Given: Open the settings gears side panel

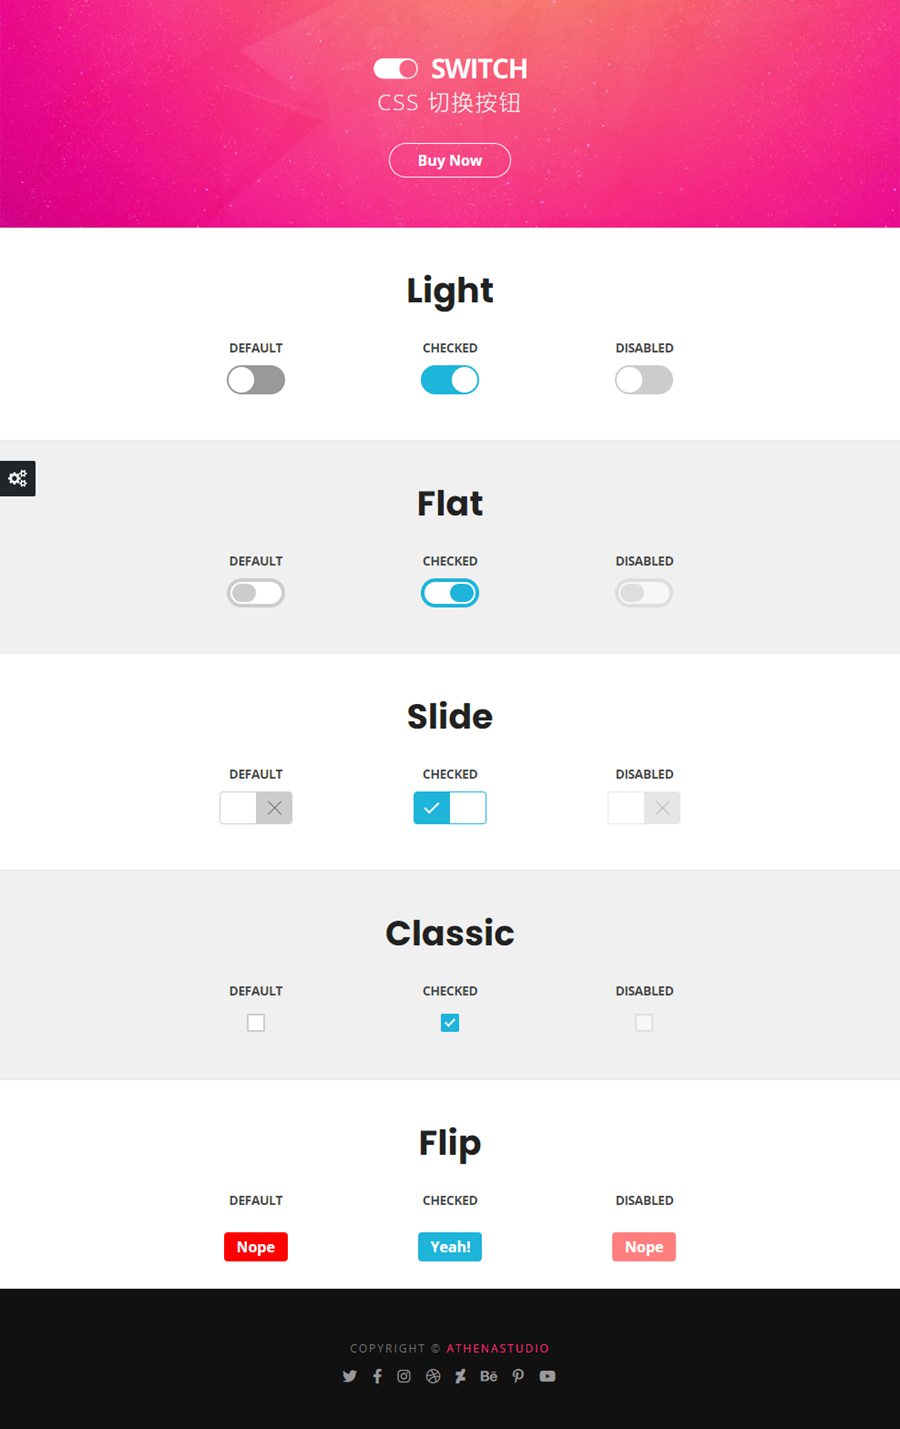Looking at the screenshot, I should pos(17,479).
